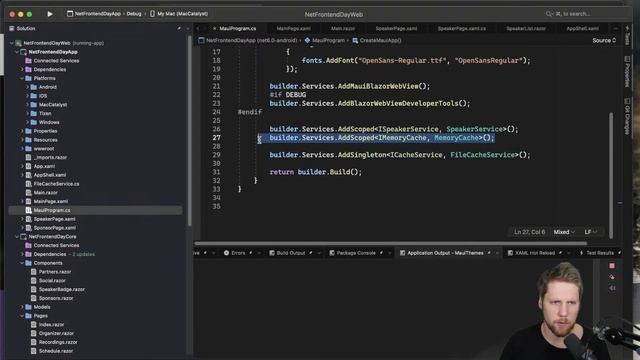
Task: Place cursor on 'return builder.Build();' line
Action: (316, 172)
